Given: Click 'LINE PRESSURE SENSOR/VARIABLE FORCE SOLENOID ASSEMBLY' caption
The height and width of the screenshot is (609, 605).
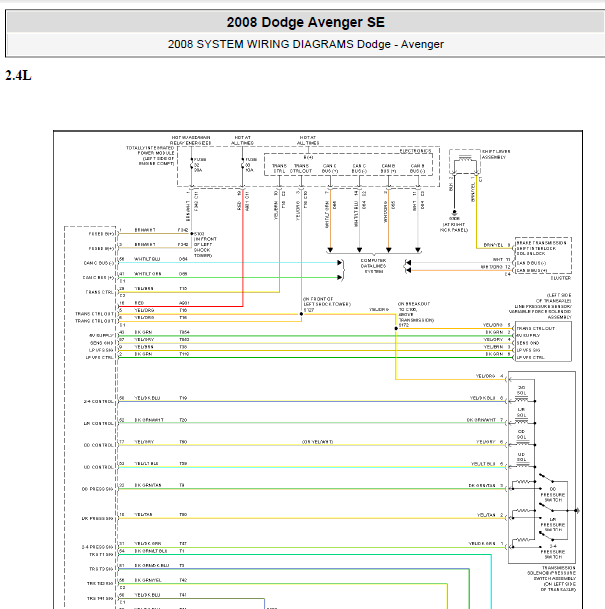Looking at the screenshot, I should click(540, 306).
